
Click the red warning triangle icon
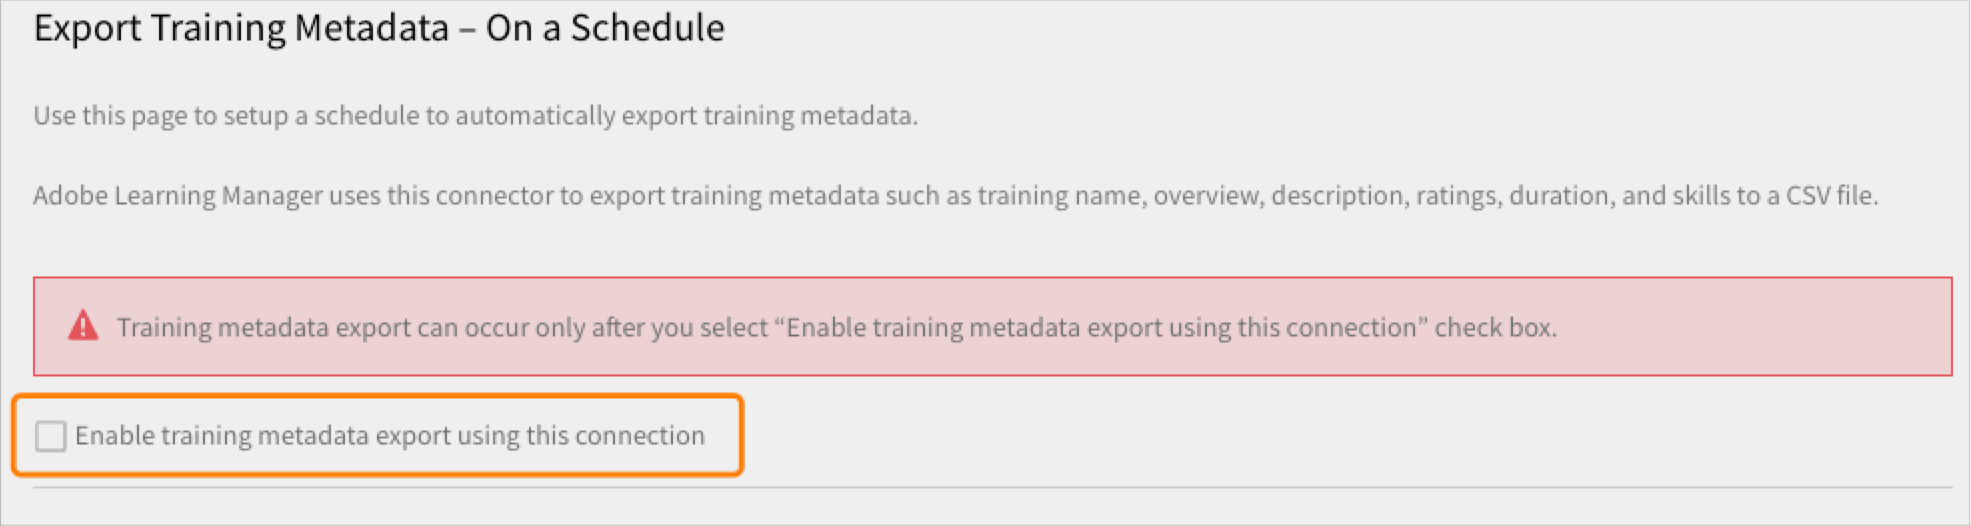click(83, 326)
